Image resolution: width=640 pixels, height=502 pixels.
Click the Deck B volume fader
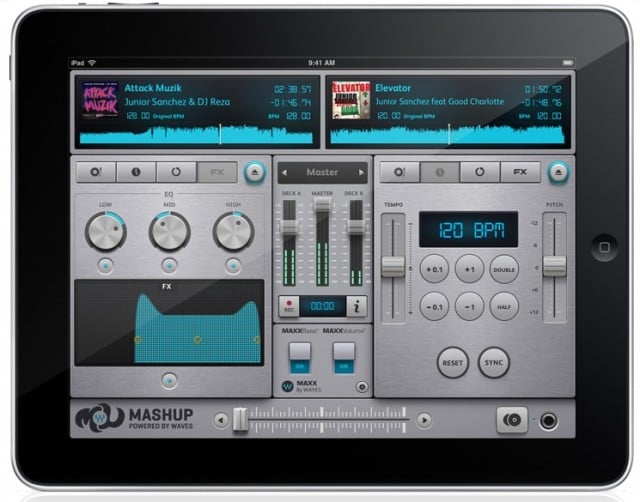(356, 227)
